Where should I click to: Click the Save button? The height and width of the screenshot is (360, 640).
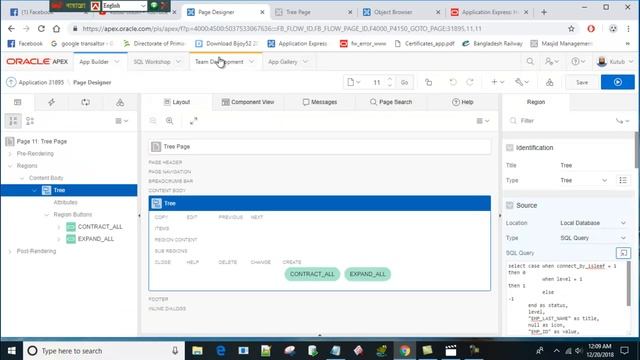(x=582, y=82)
